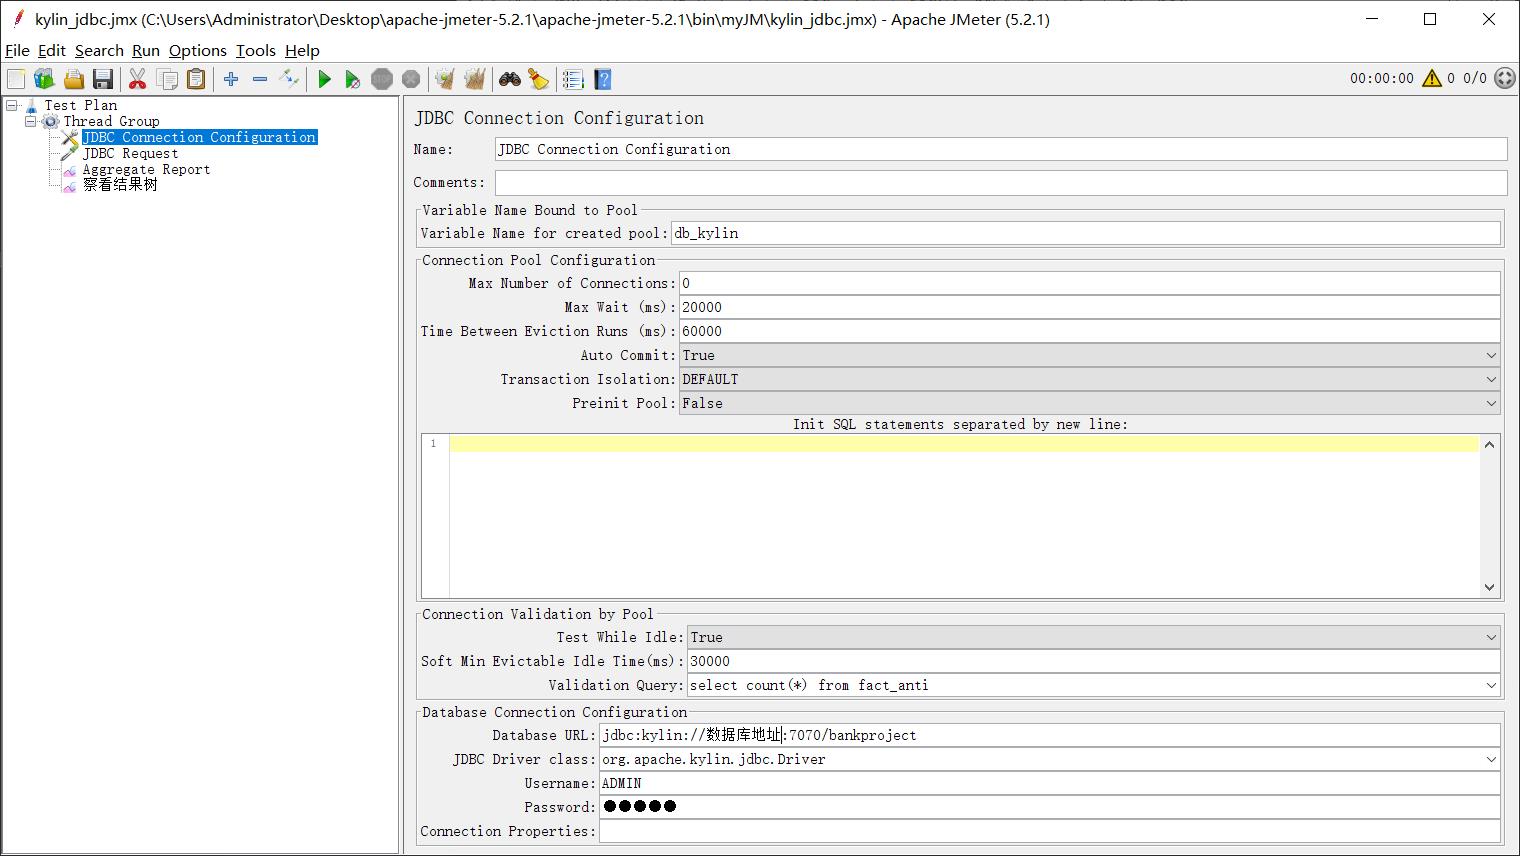Screen dimensions: 1520x856
Task: Paste element using clipboard icon
Action: coord(196,79)
